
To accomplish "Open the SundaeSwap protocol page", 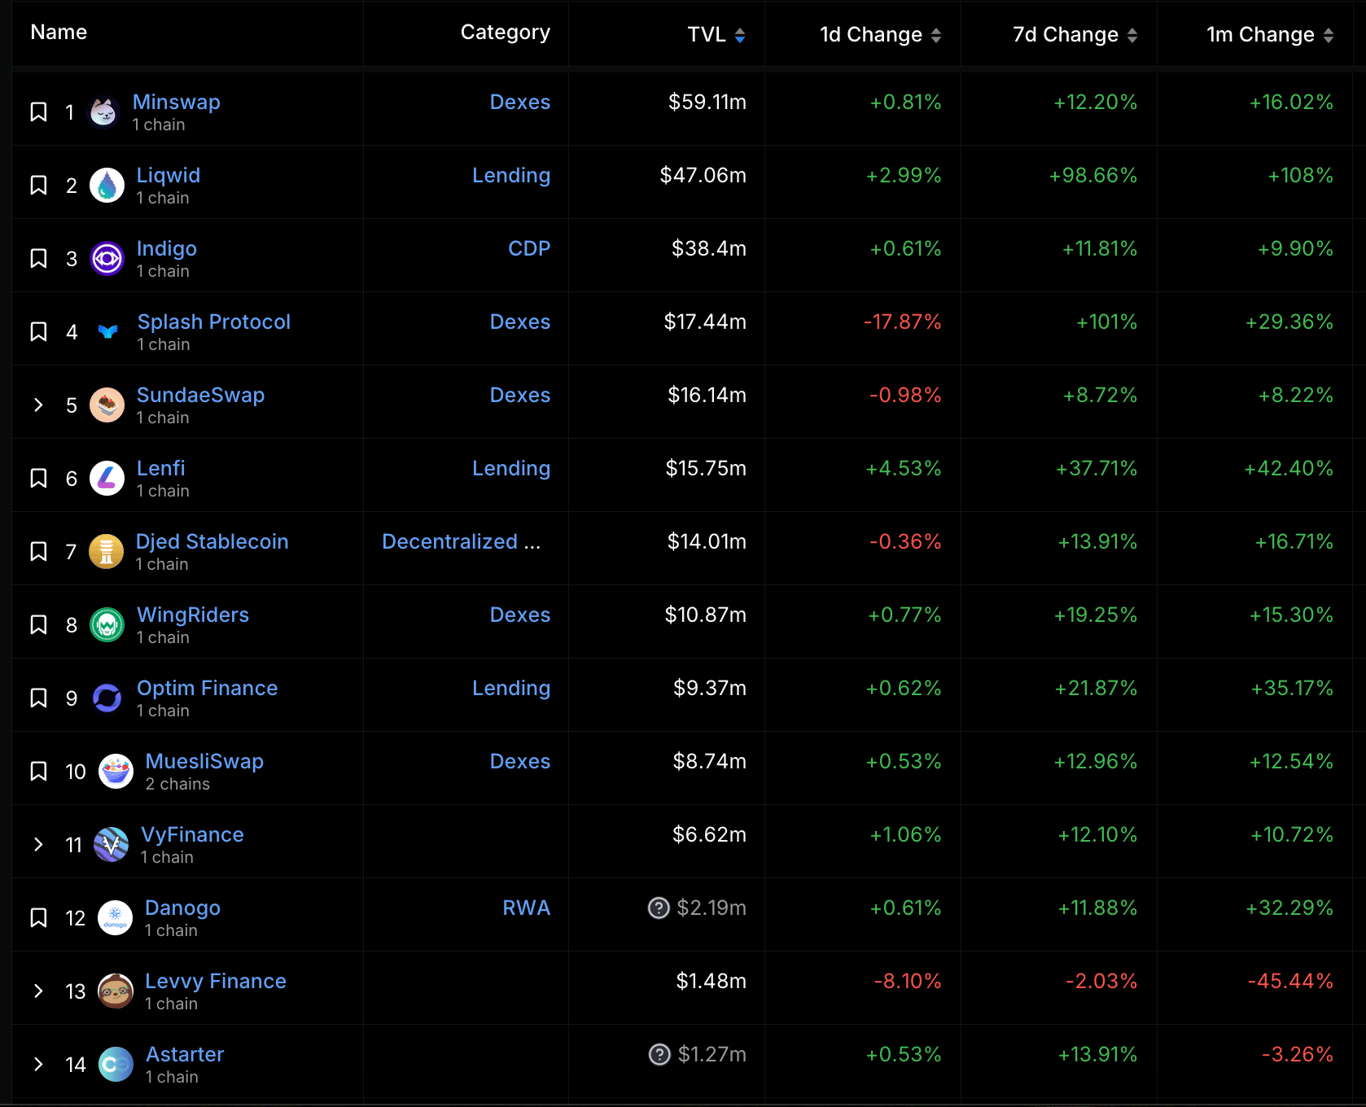I will (x=200, y=395).
